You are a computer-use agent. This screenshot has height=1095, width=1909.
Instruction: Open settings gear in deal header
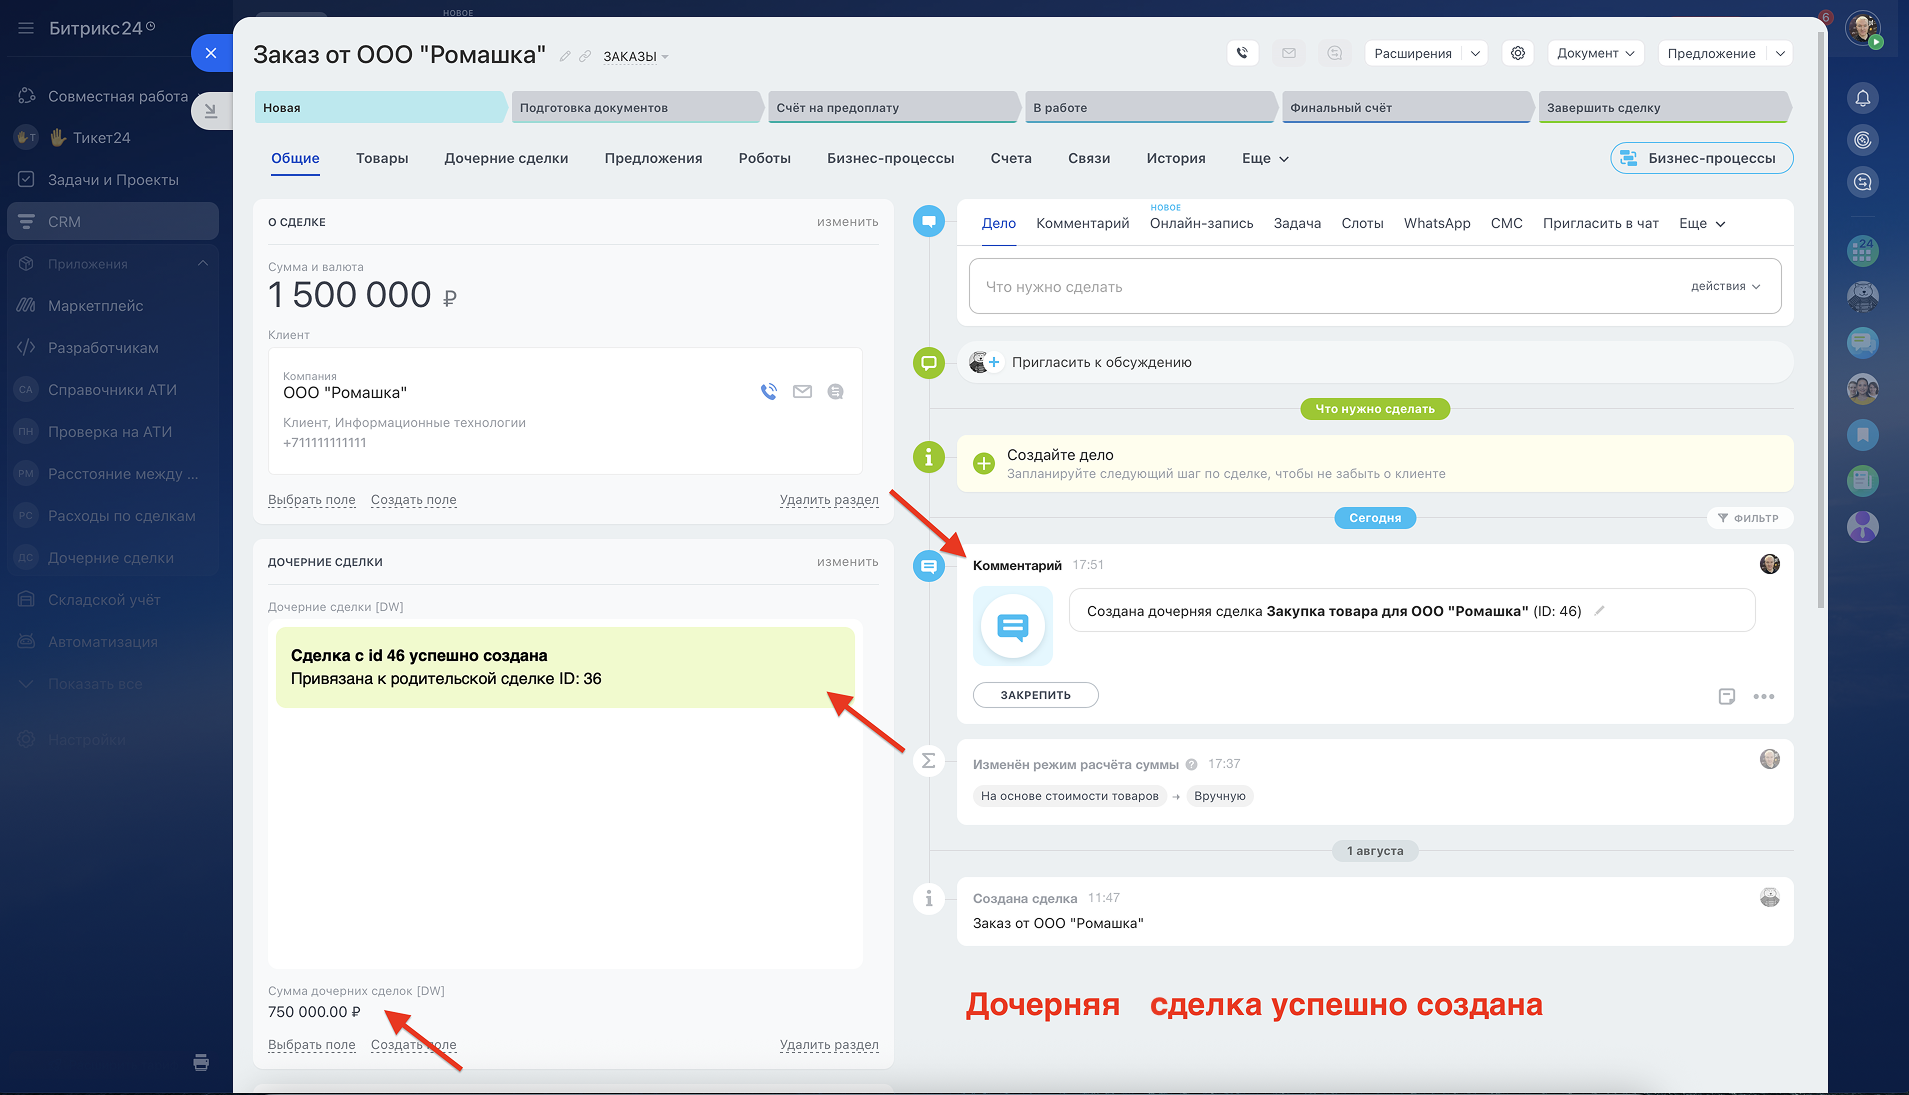click(1518, 53)
